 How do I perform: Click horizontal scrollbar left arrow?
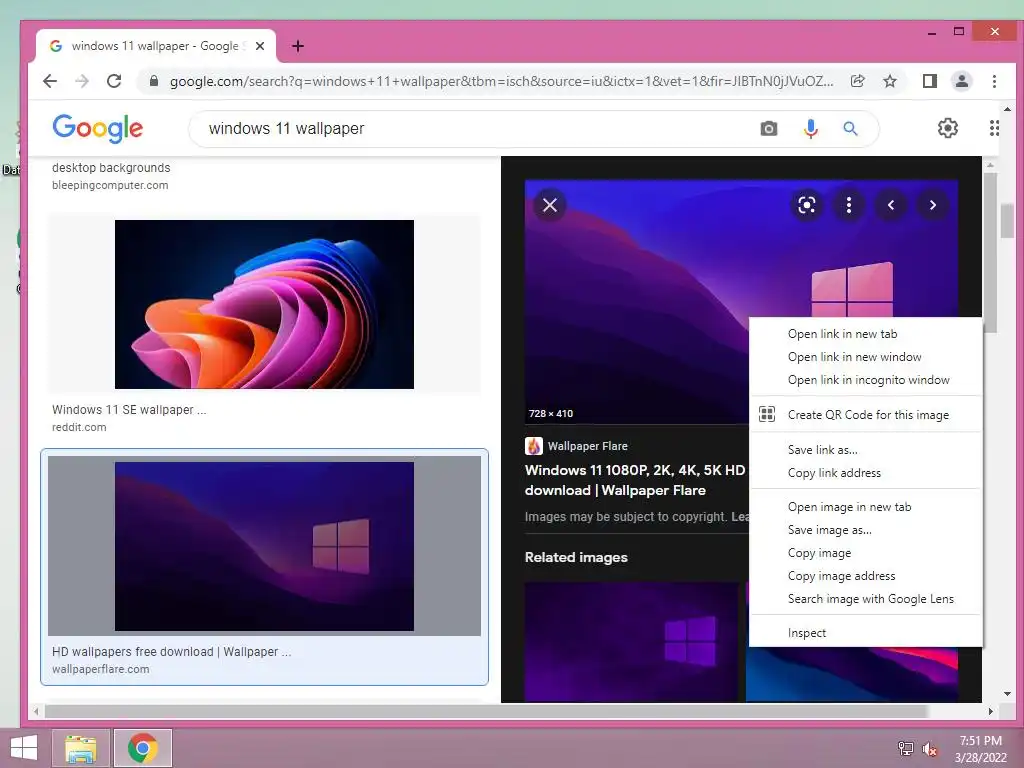(x=36, y=711)
